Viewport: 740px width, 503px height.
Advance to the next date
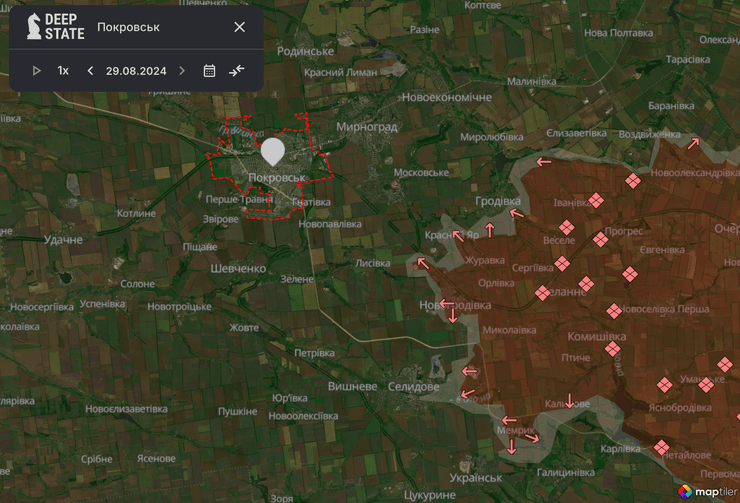pyautogui.click(x=181, y=71)
